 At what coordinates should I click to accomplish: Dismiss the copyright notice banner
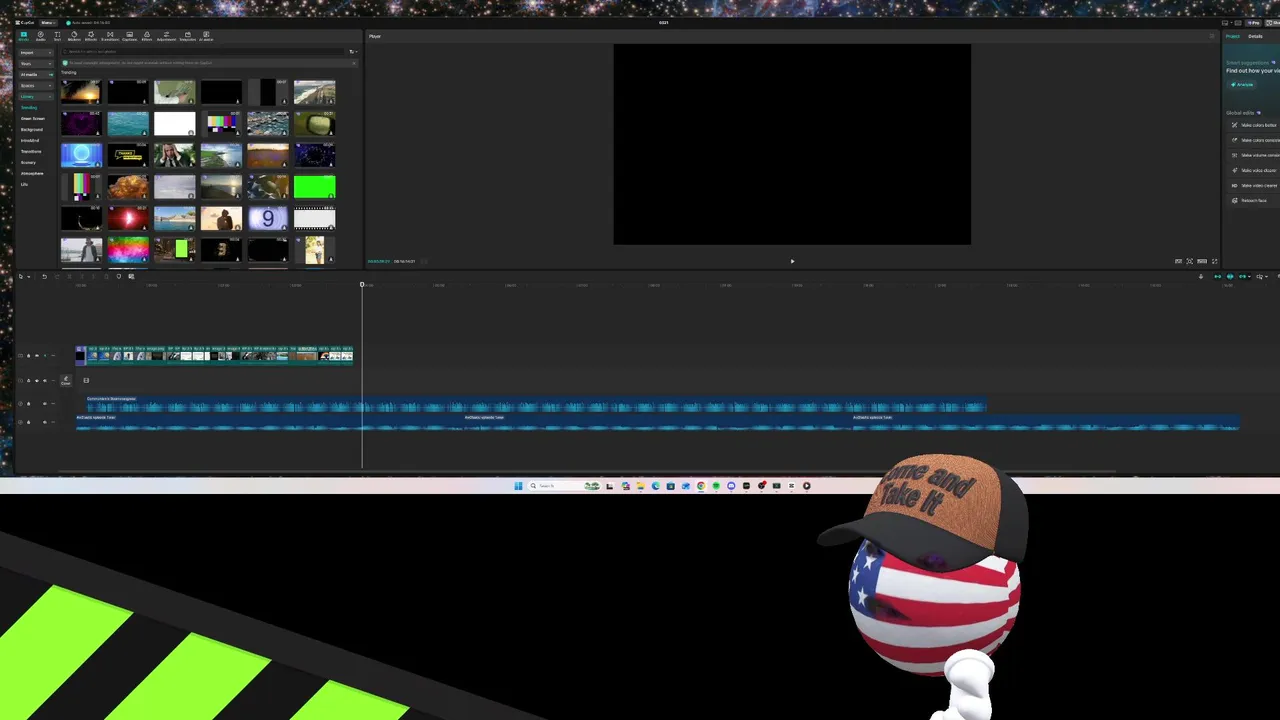(x=353, y=63)
